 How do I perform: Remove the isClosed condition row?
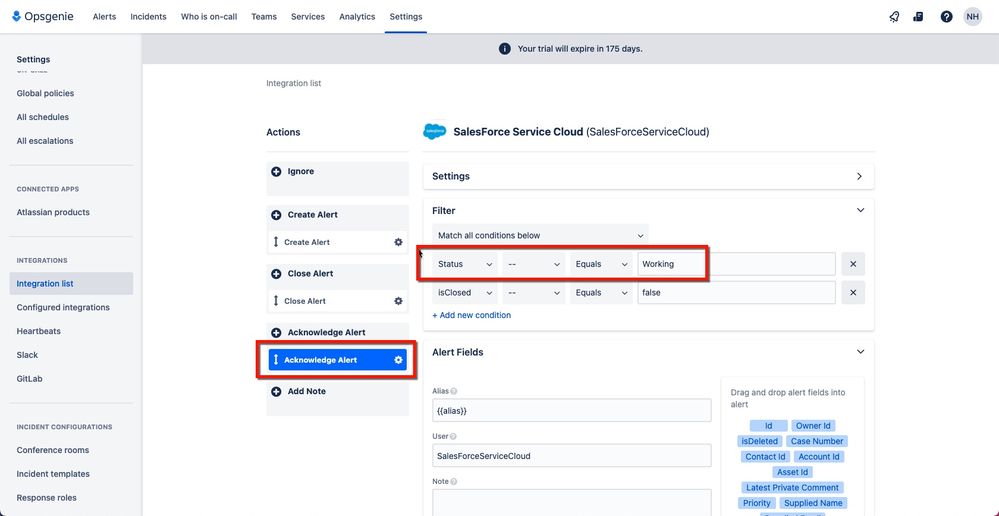click(x=852, y=292)
